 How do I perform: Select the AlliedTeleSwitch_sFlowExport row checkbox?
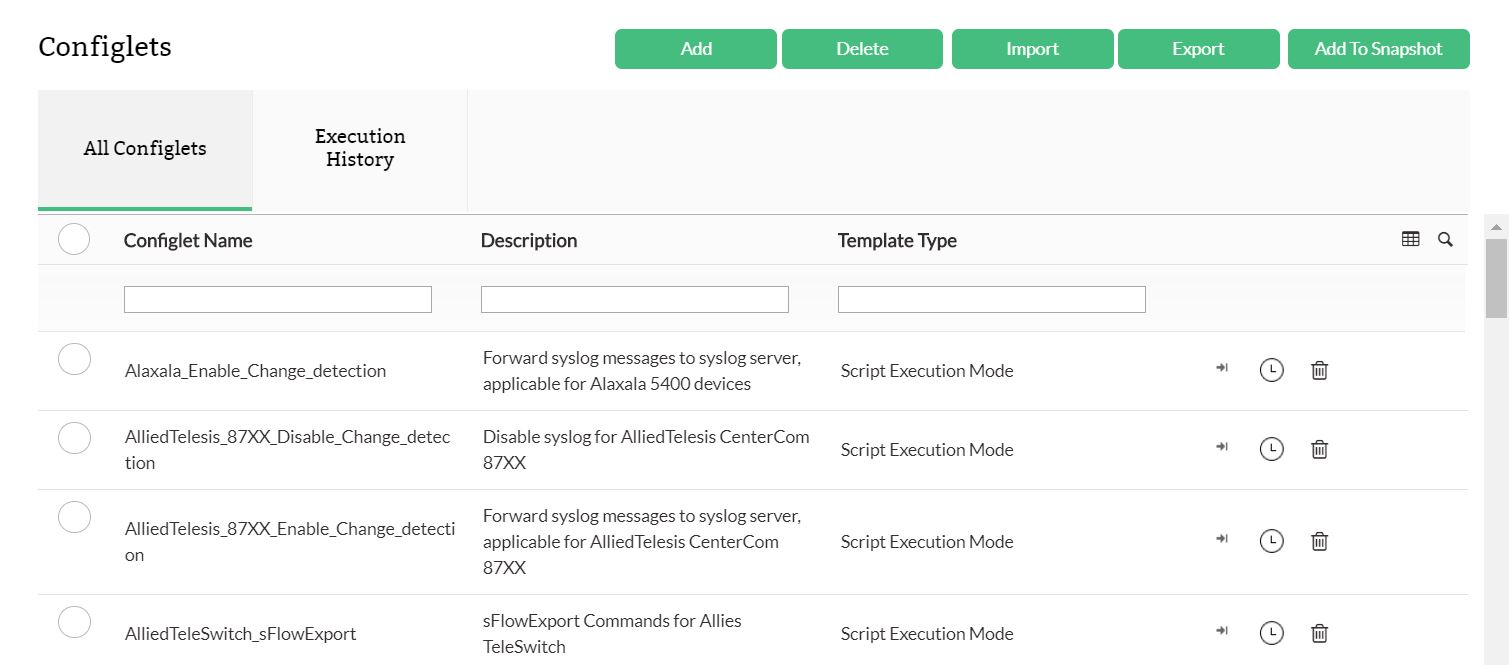point(74,622)
